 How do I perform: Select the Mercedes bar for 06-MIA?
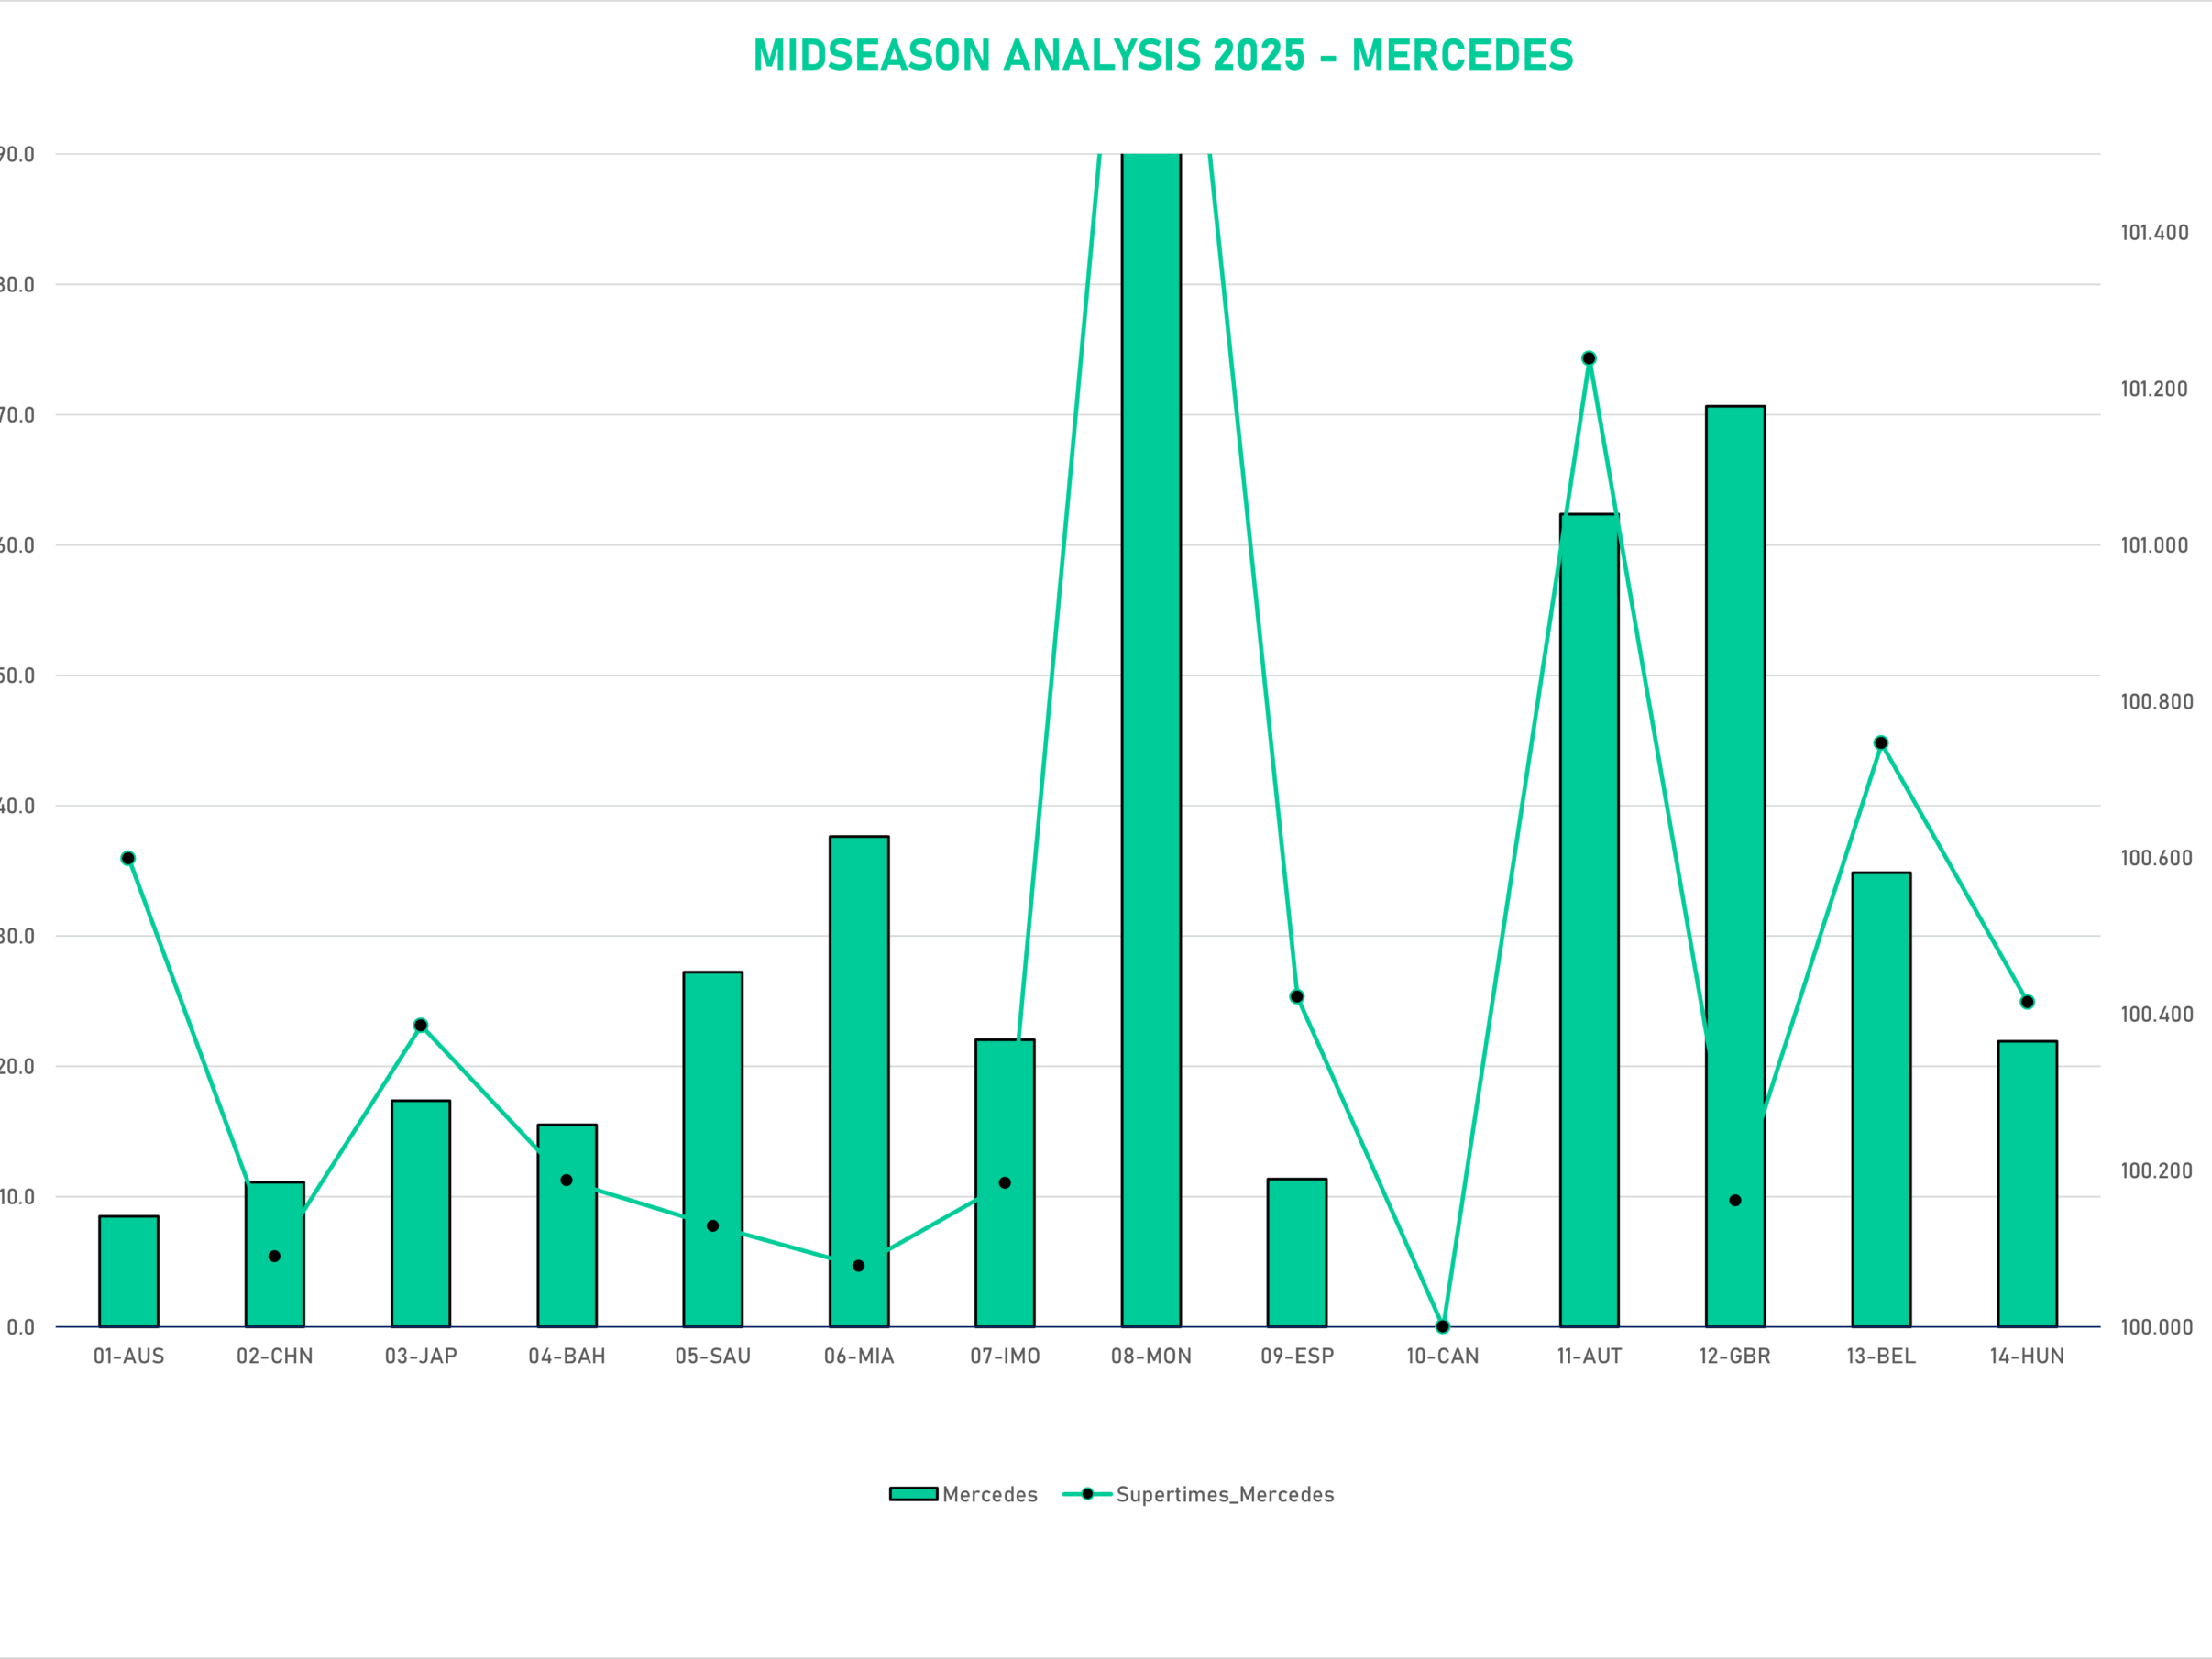pos(859,1081)
